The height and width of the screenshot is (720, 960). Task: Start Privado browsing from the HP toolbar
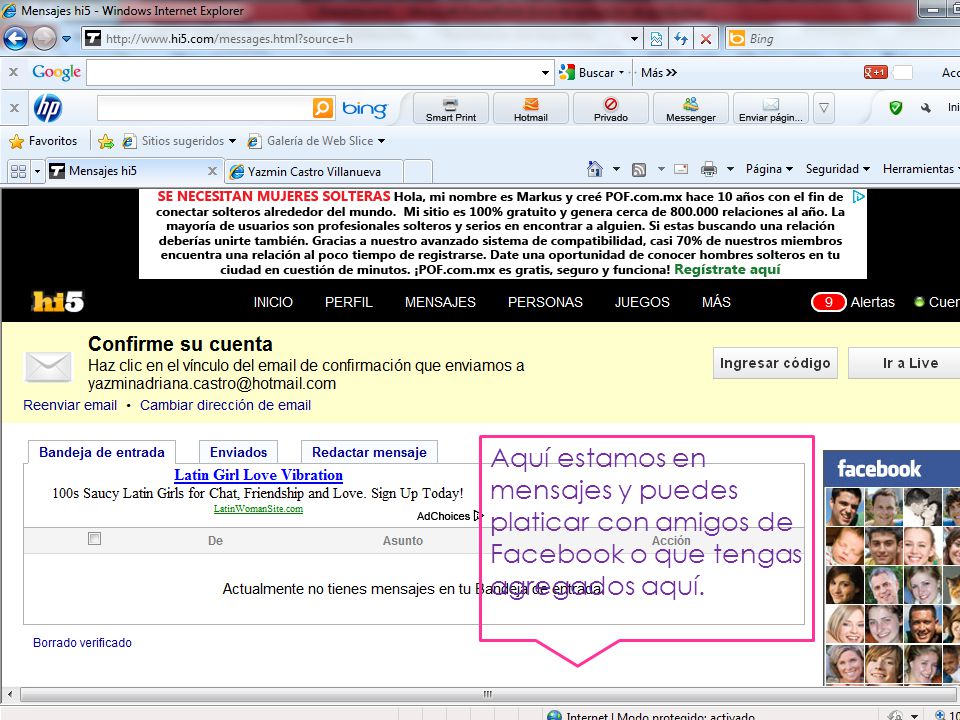pyautogui.click(x=610, y=108)
